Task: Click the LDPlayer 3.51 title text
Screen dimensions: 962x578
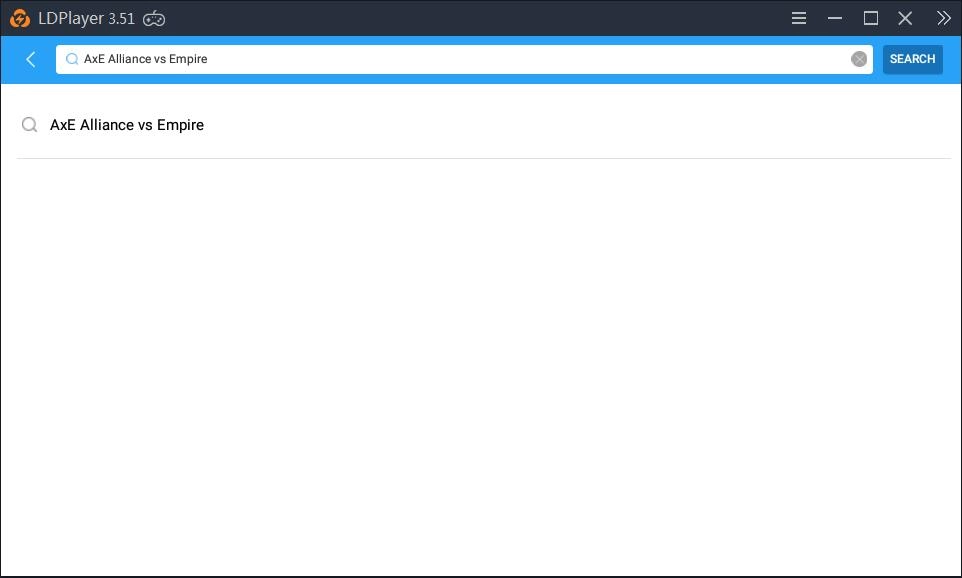Action: coord(86,18)
